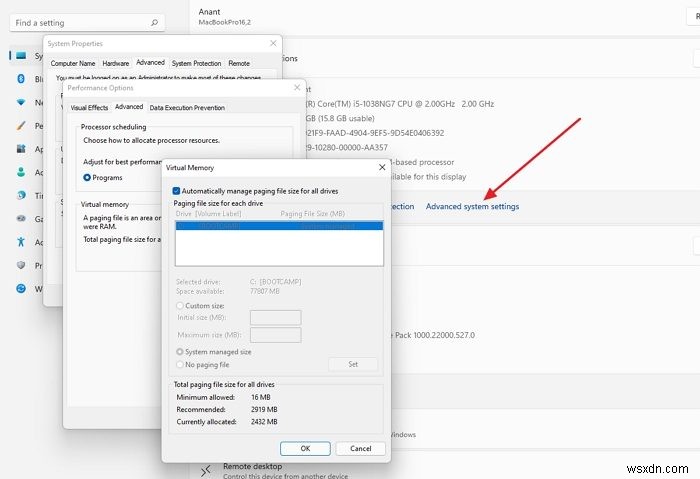The image size is (700, 479).
Task: Click the 'Minimum allowed: 16 MB' value
Action: click(261, 397)
